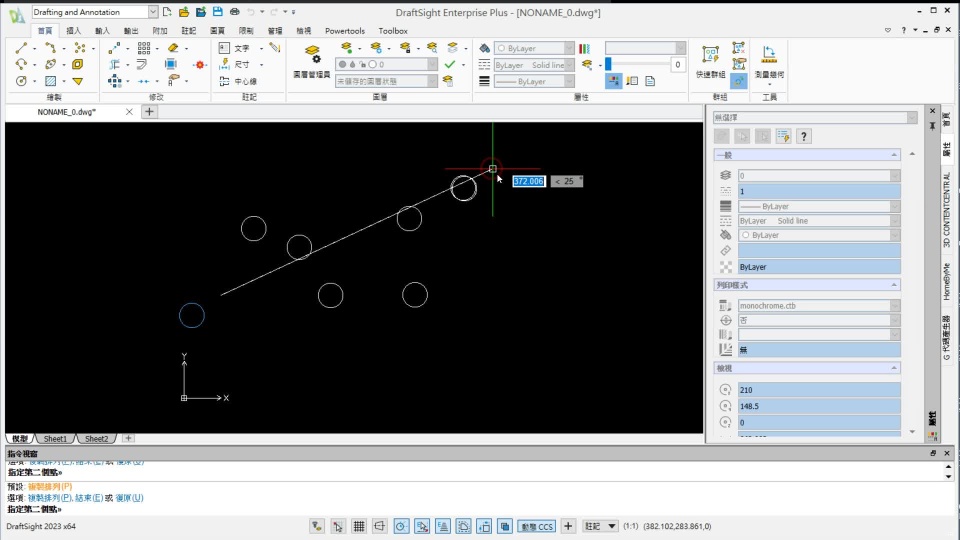Collapse the 檢視 (View) section in Properties

click(x=894, y=368)
